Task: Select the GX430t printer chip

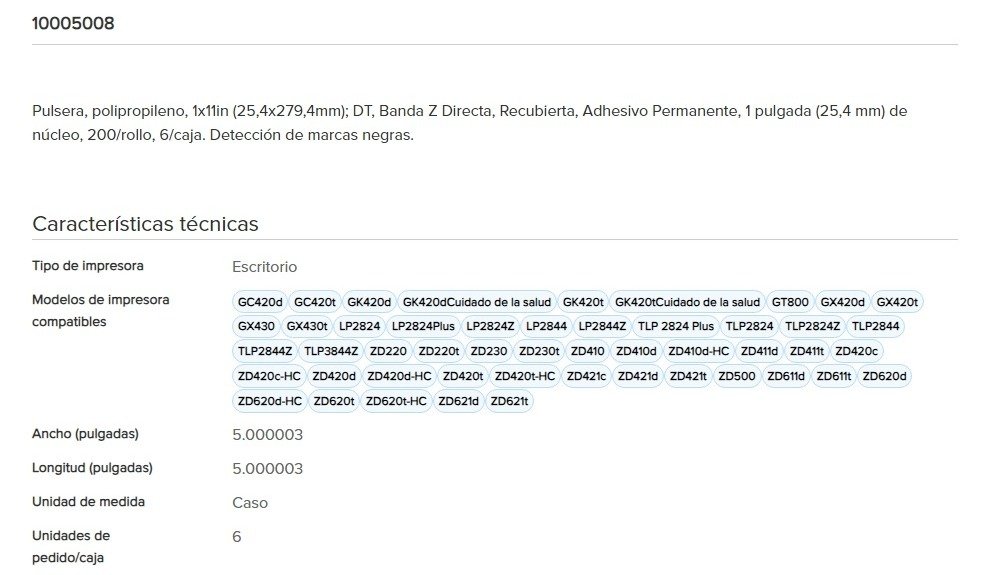Action: [x=307, y=326]
